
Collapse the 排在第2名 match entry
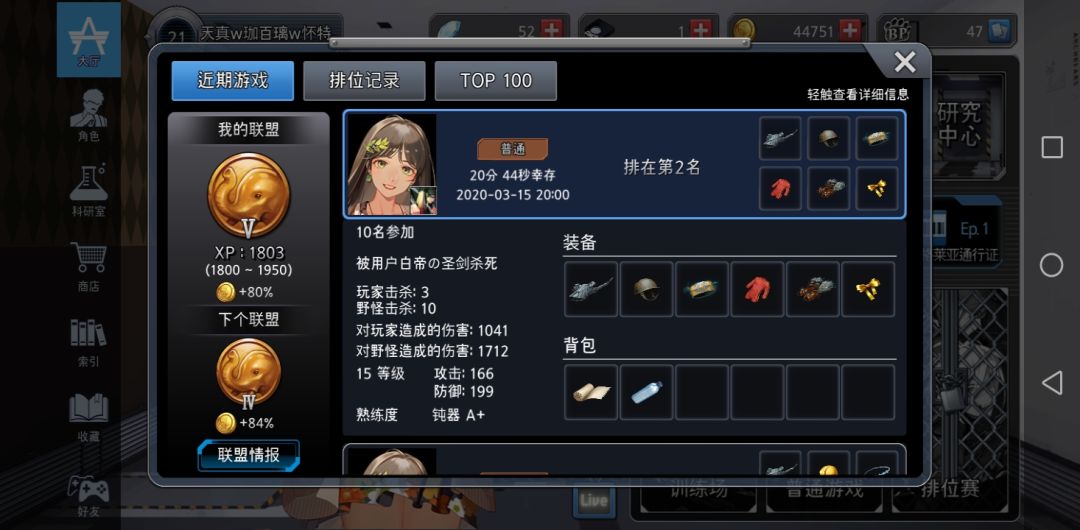pyautogui.click(x=625, y=165)
